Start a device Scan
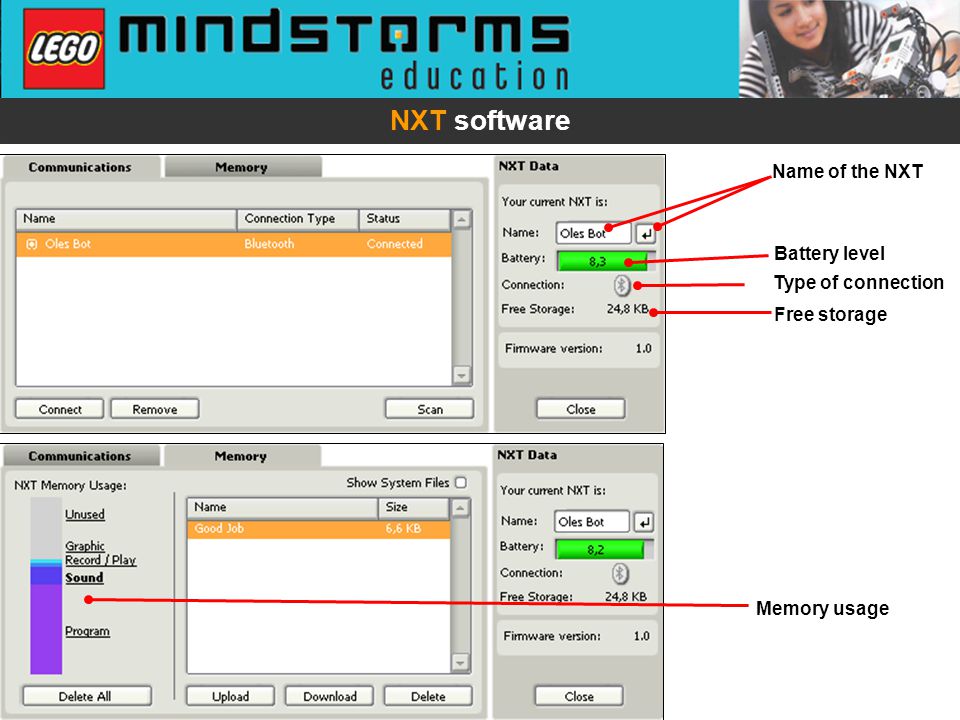This screenshot has height=720, width=960. click(429, 409)
